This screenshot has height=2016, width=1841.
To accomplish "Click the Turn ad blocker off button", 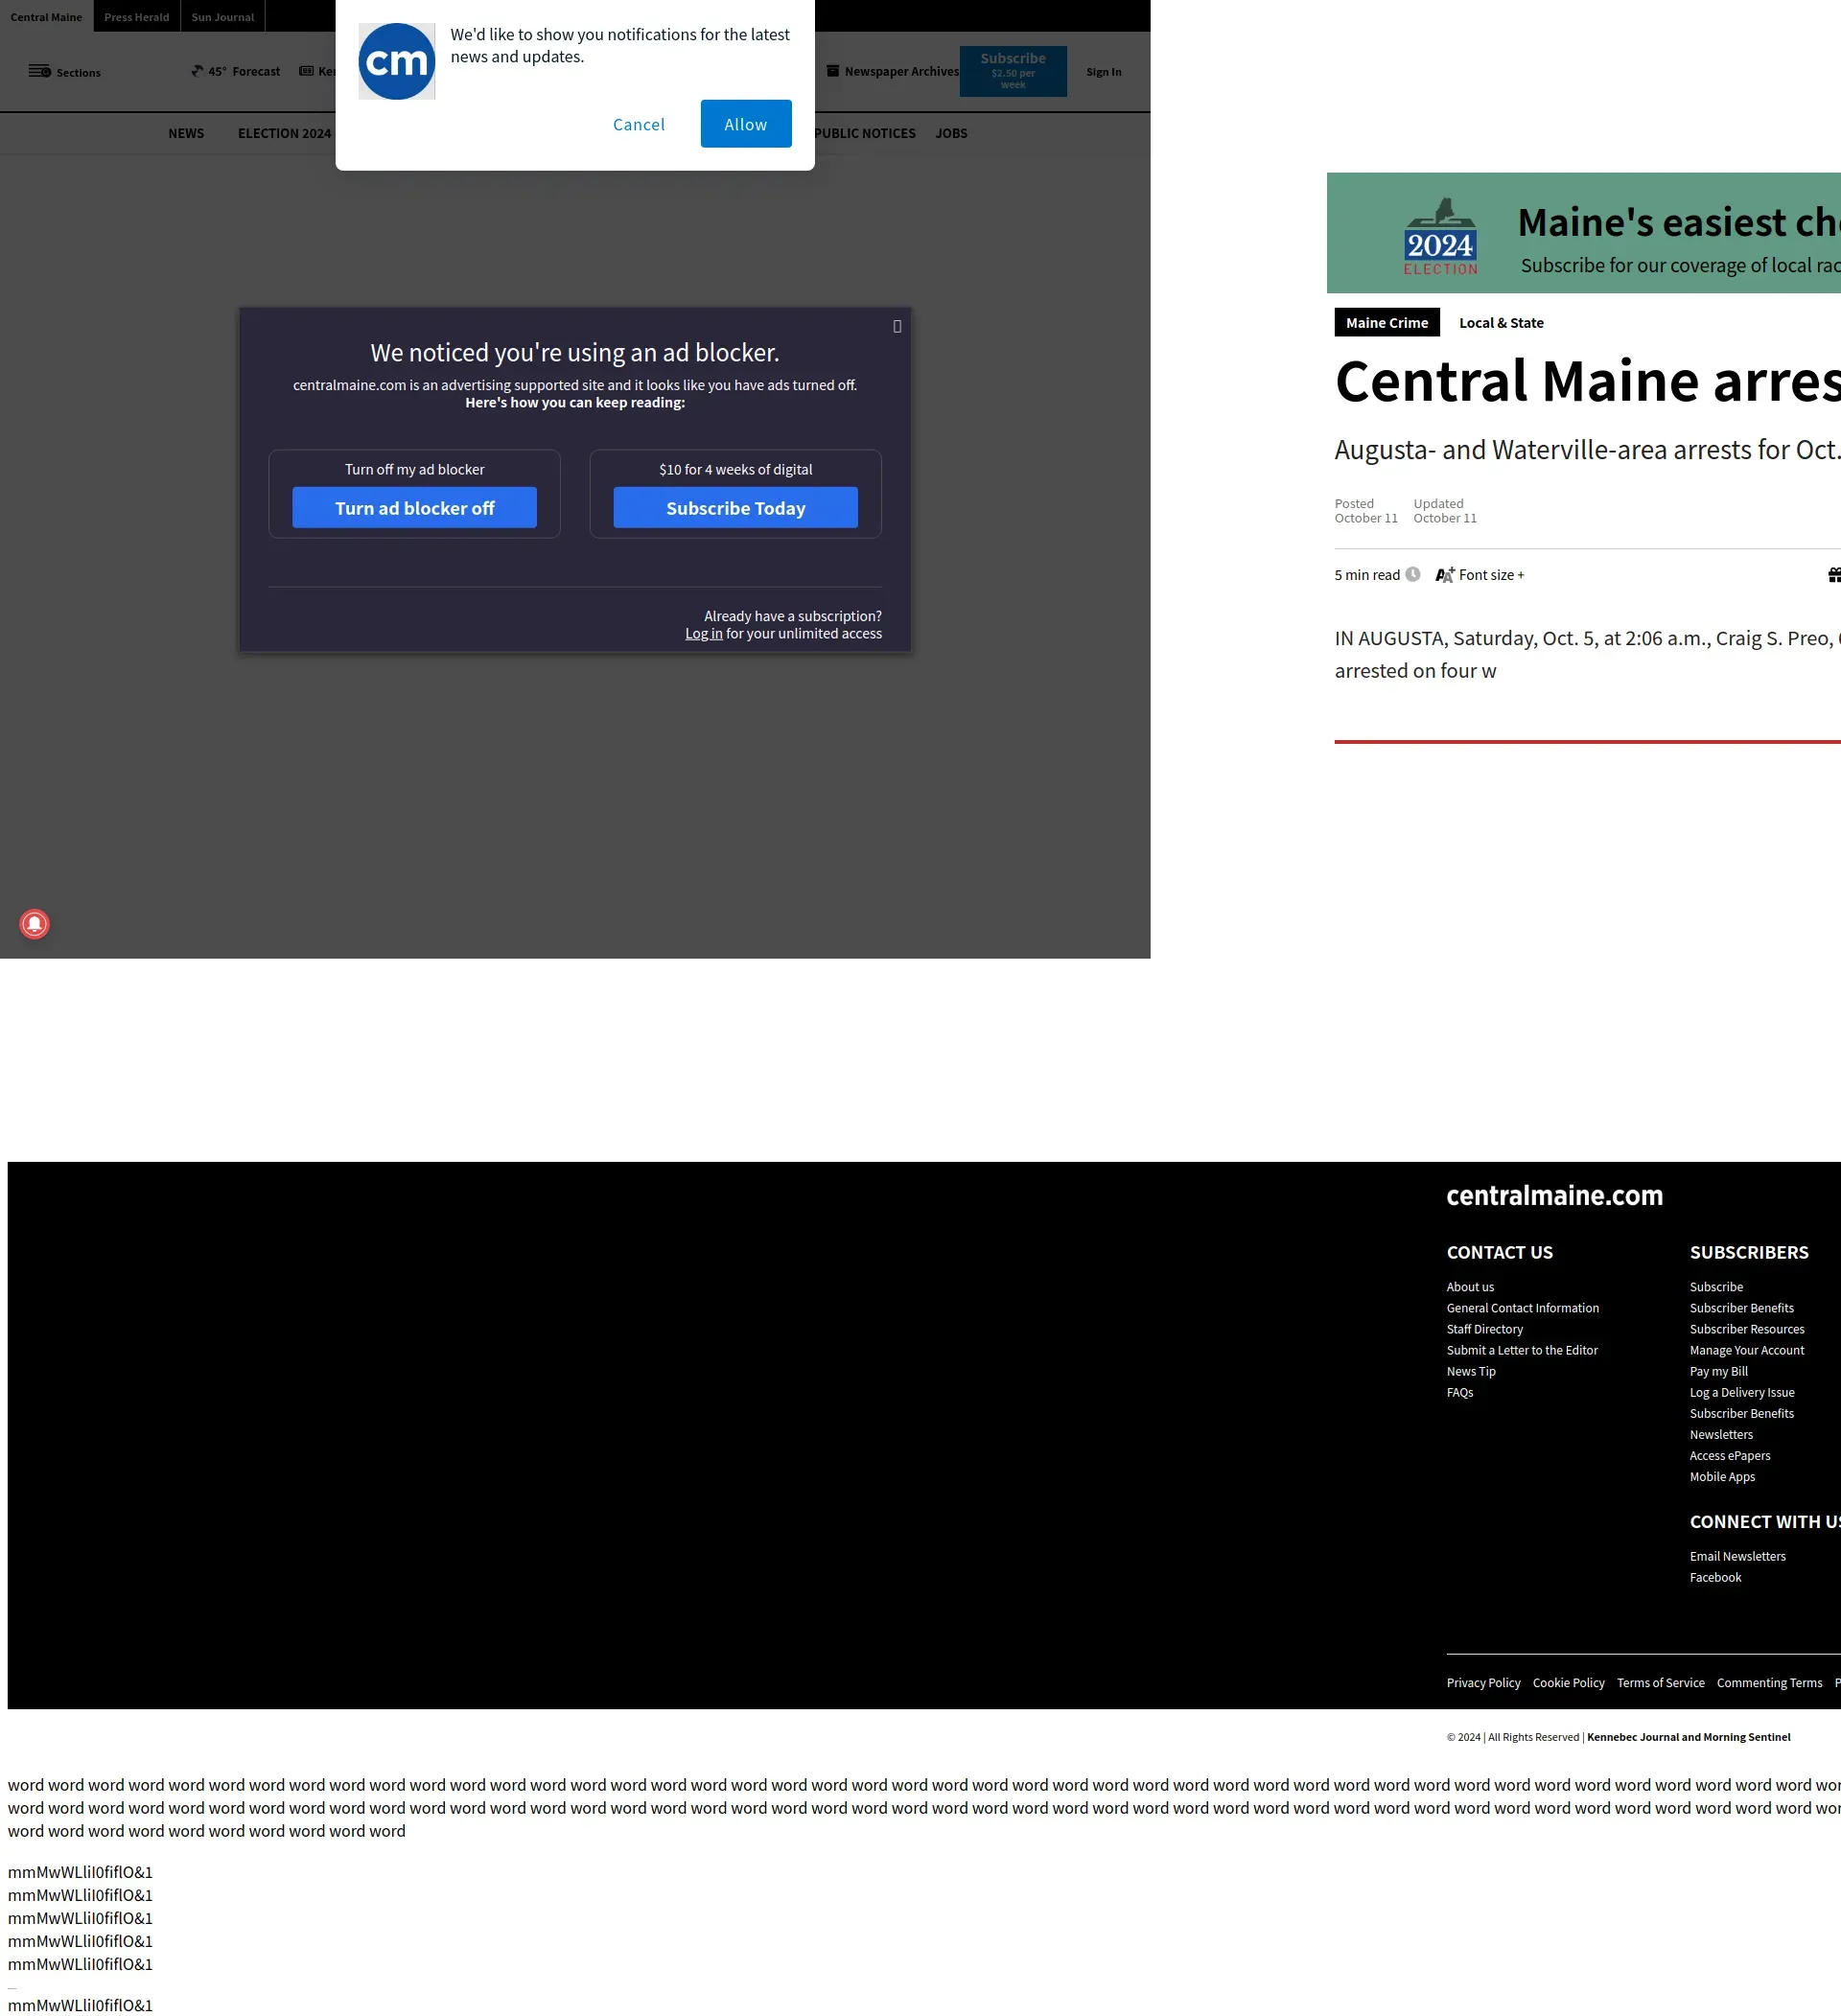I will (x=415, y=508).
